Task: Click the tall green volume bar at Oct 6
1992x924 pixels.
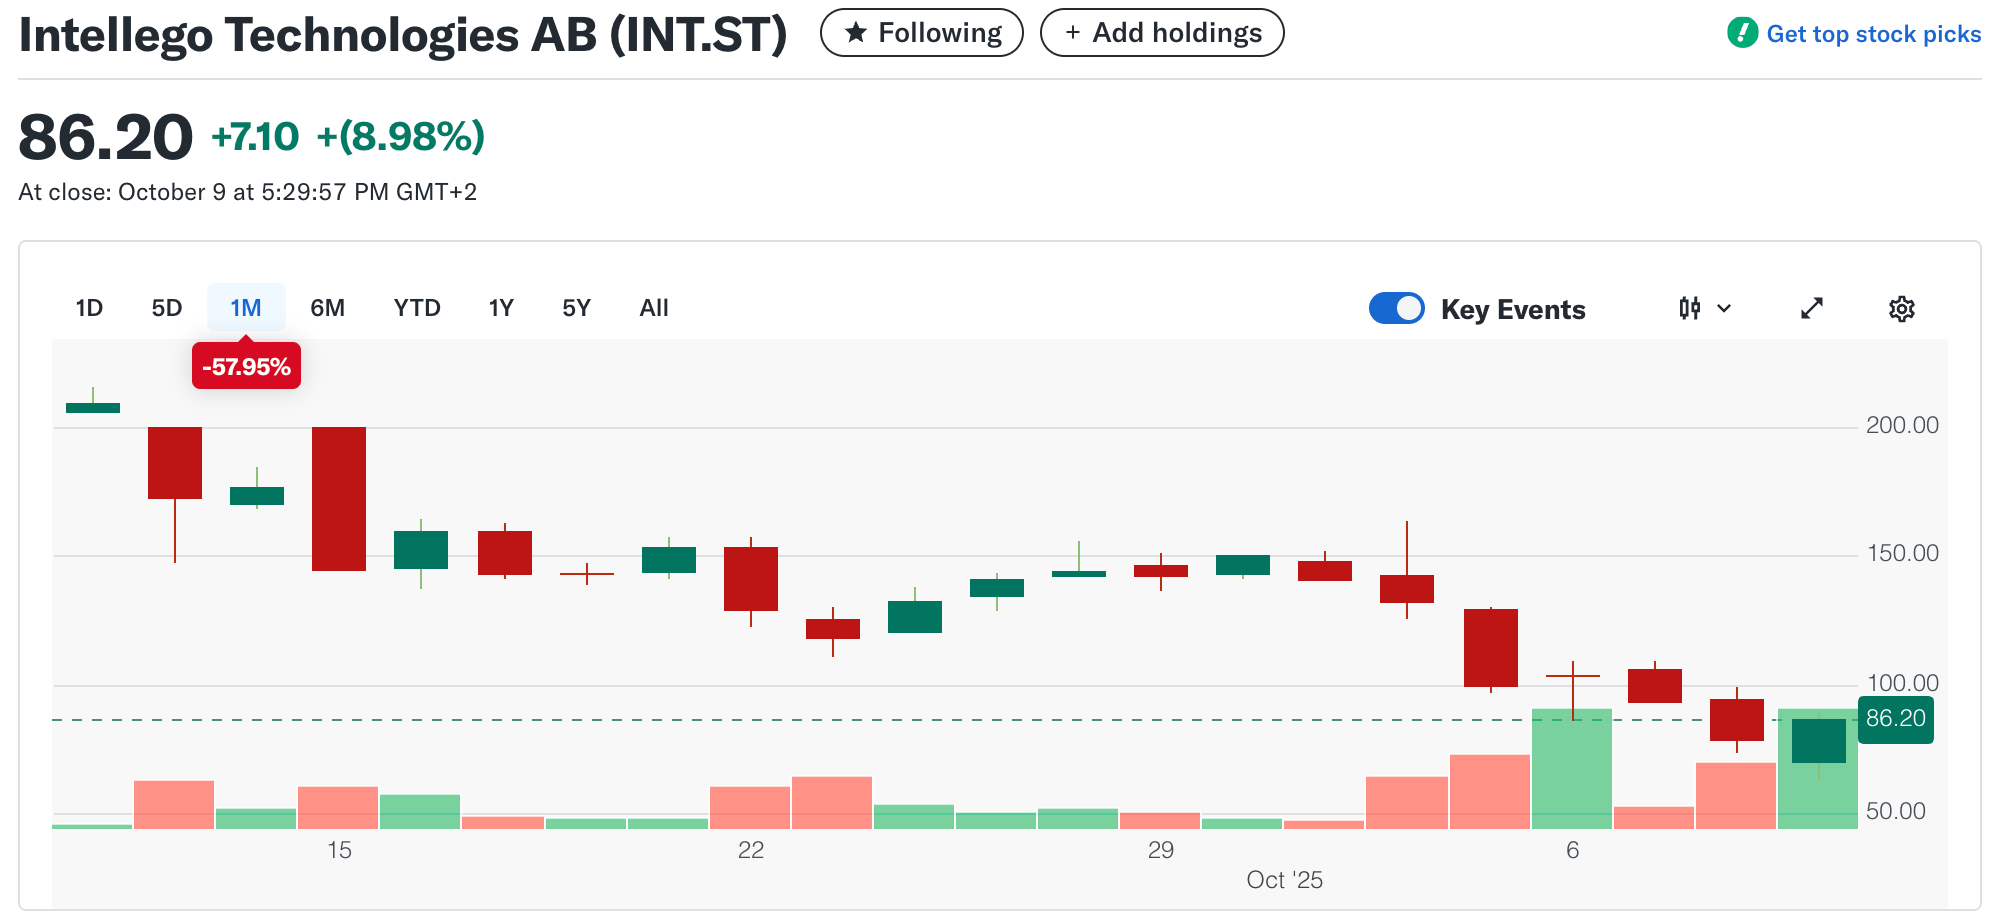Action: [x=1571, y=769]
